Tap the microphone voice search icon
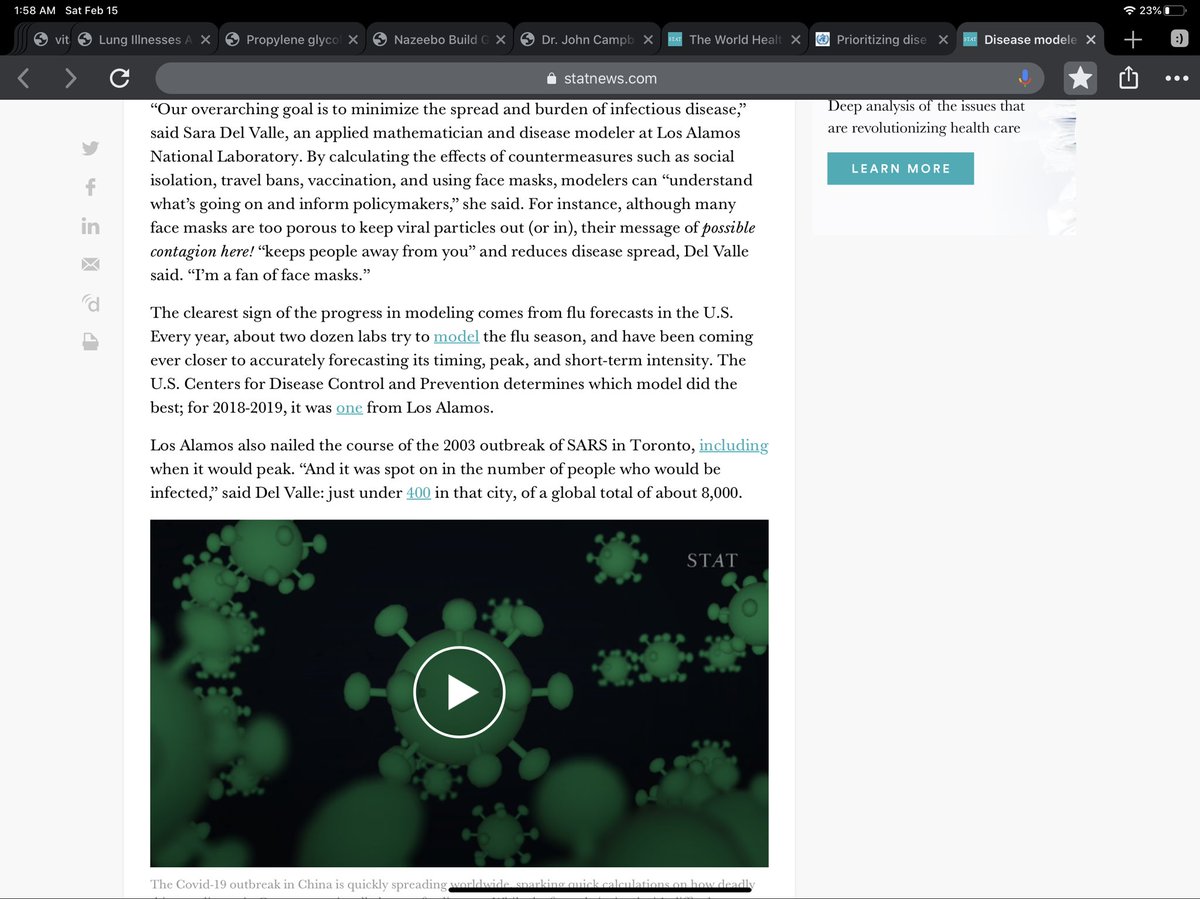The width and height of the screenshot is (1200, 899). point(1024,78)
